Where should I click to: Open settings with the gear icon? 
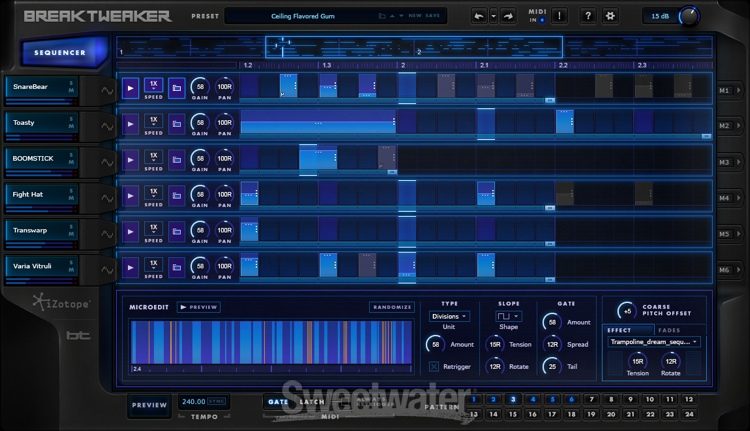click(610, 16)
